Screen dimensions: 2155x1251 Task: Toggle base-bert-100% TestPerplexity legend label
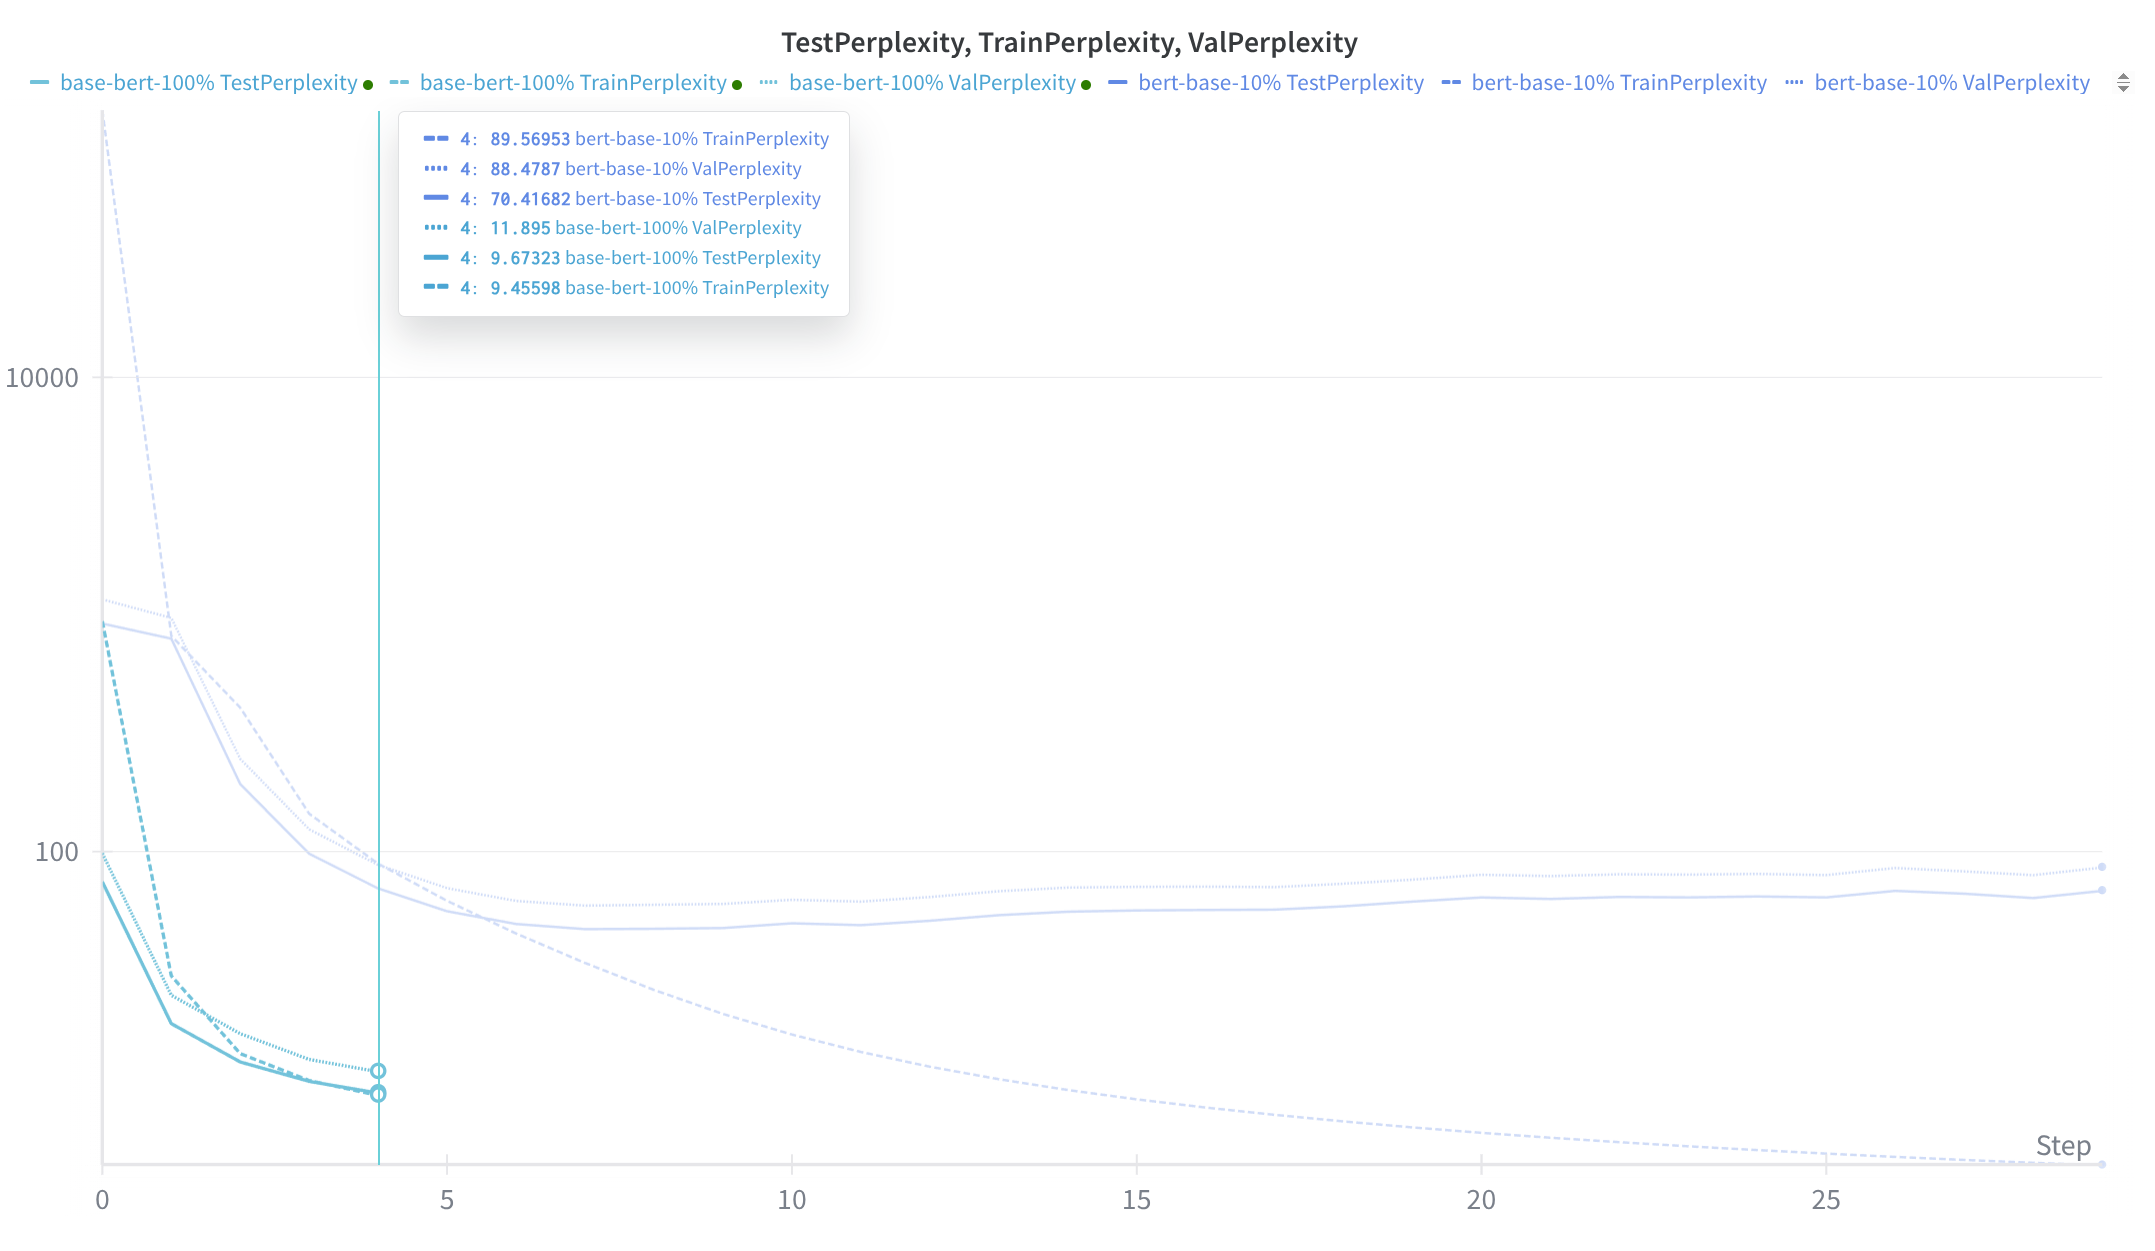tap(208, 83)
